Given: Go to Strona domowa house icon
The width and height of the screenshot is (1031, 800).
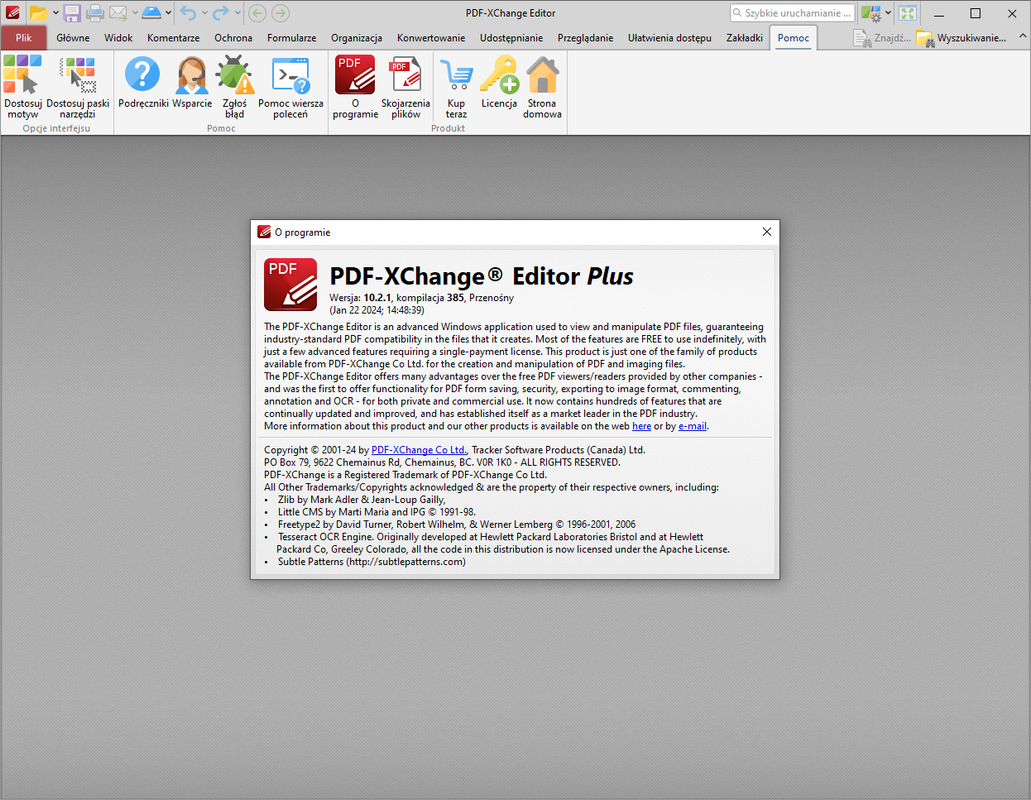Looking at the screenshot, I should pos(542,87).
